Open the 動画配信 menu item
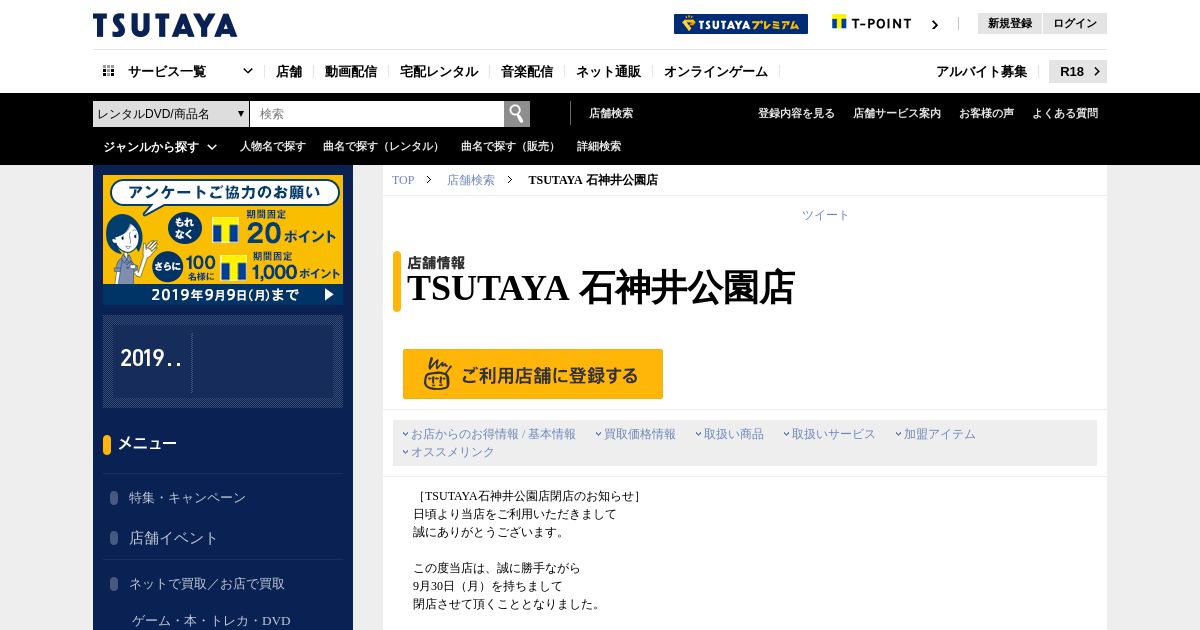1200x630 pixels. tap(351, 71)
